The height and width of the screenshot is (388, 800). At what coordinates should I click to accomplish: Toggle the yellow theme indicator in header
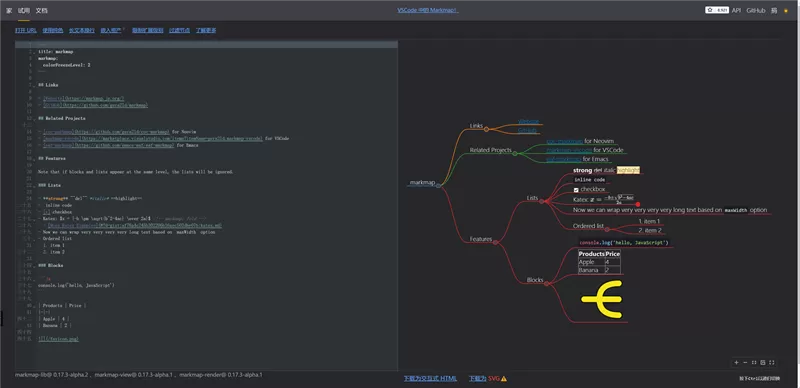coord(786,11)
